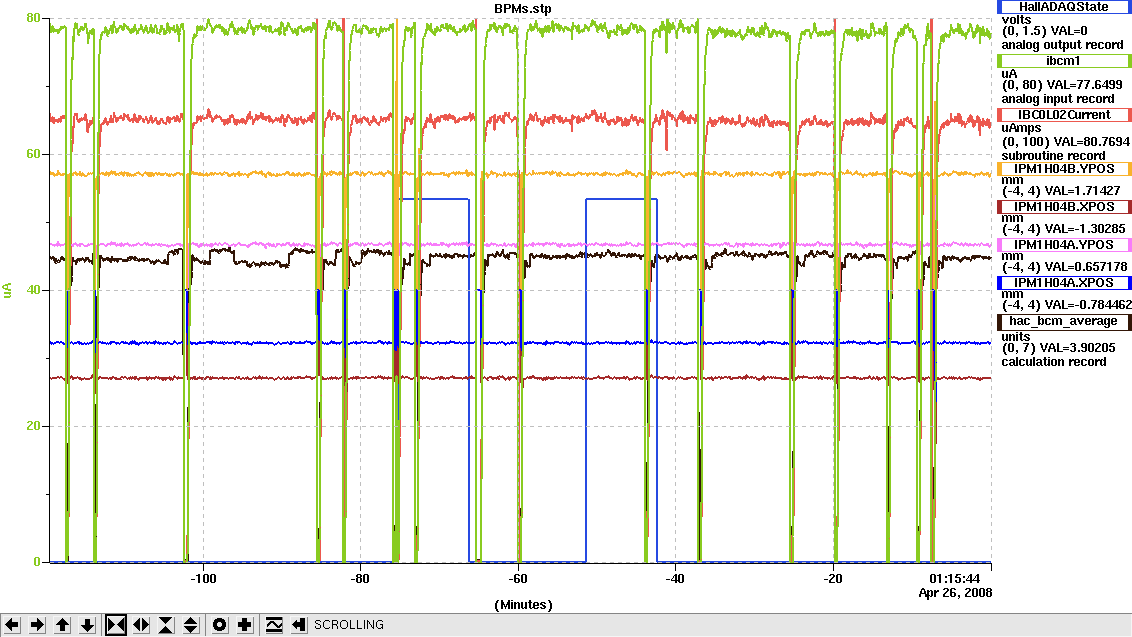
Task: Click the plus sign toolbar icon
Action: pyautogui.click(x=245, y=625)
